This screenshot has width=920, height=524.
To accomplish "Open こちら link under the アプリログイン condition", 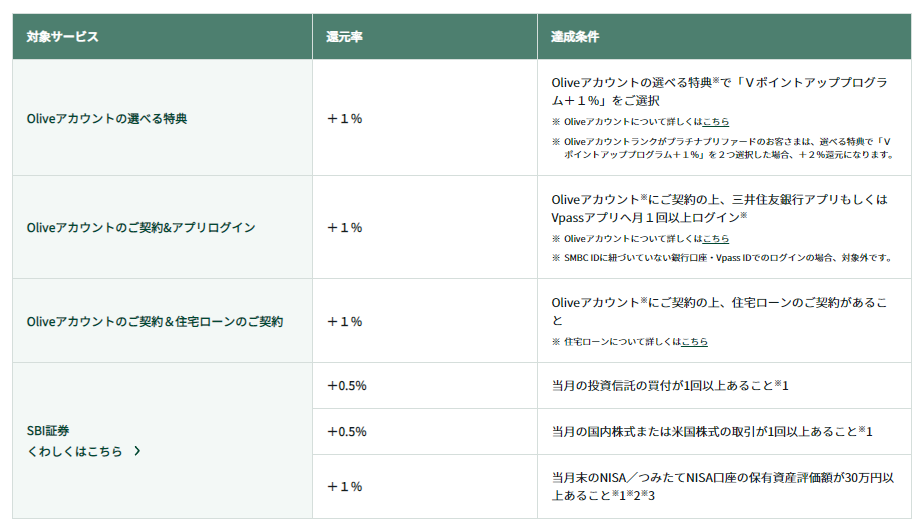I will [715, 239].
